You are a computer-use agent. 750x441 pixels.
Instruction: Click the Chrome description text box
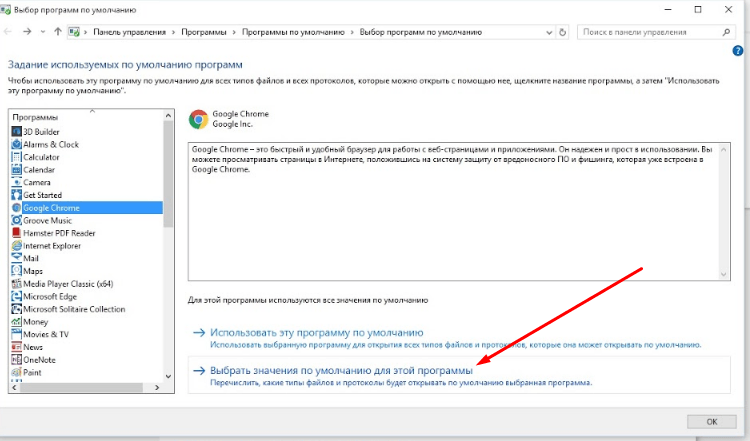pos(459,211)
